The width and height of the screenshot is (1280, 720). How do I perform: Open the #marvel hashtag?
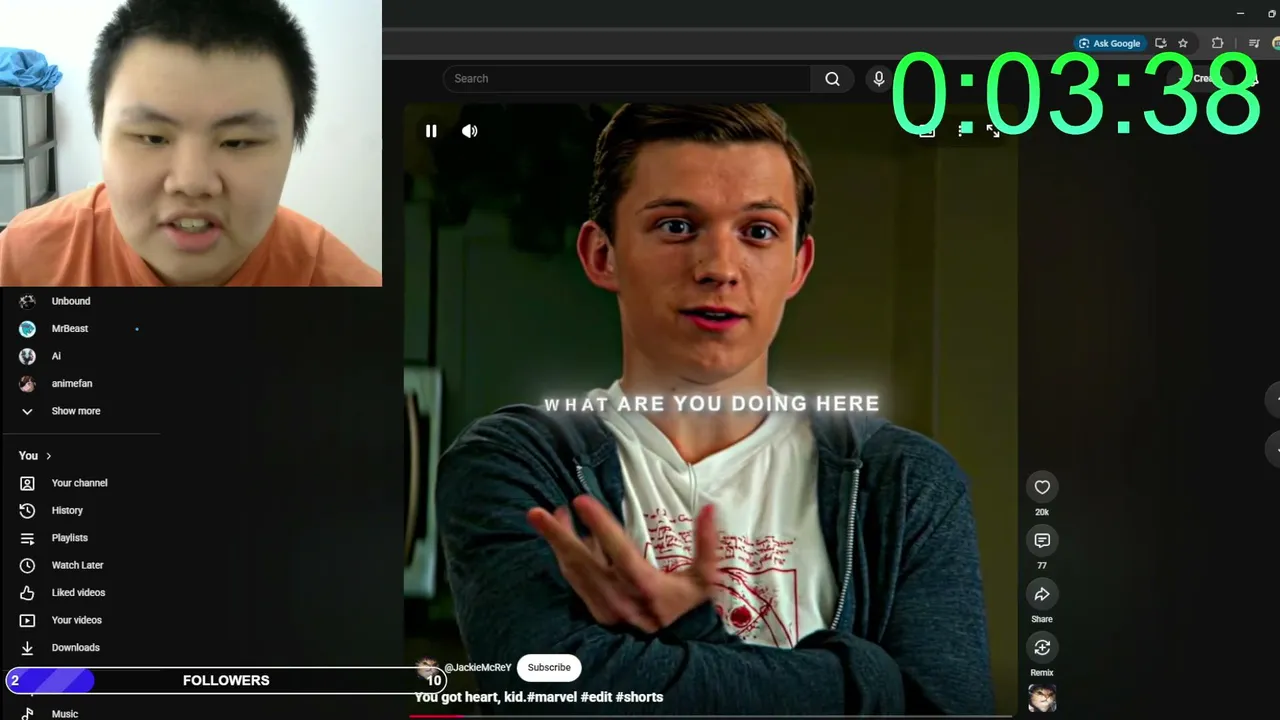[x=552, y=697]
